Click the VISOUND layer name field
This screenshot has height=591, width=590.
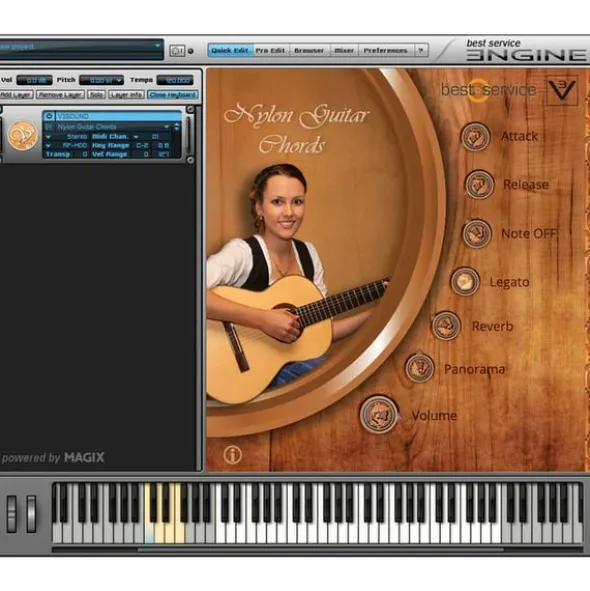coord(118,116)
